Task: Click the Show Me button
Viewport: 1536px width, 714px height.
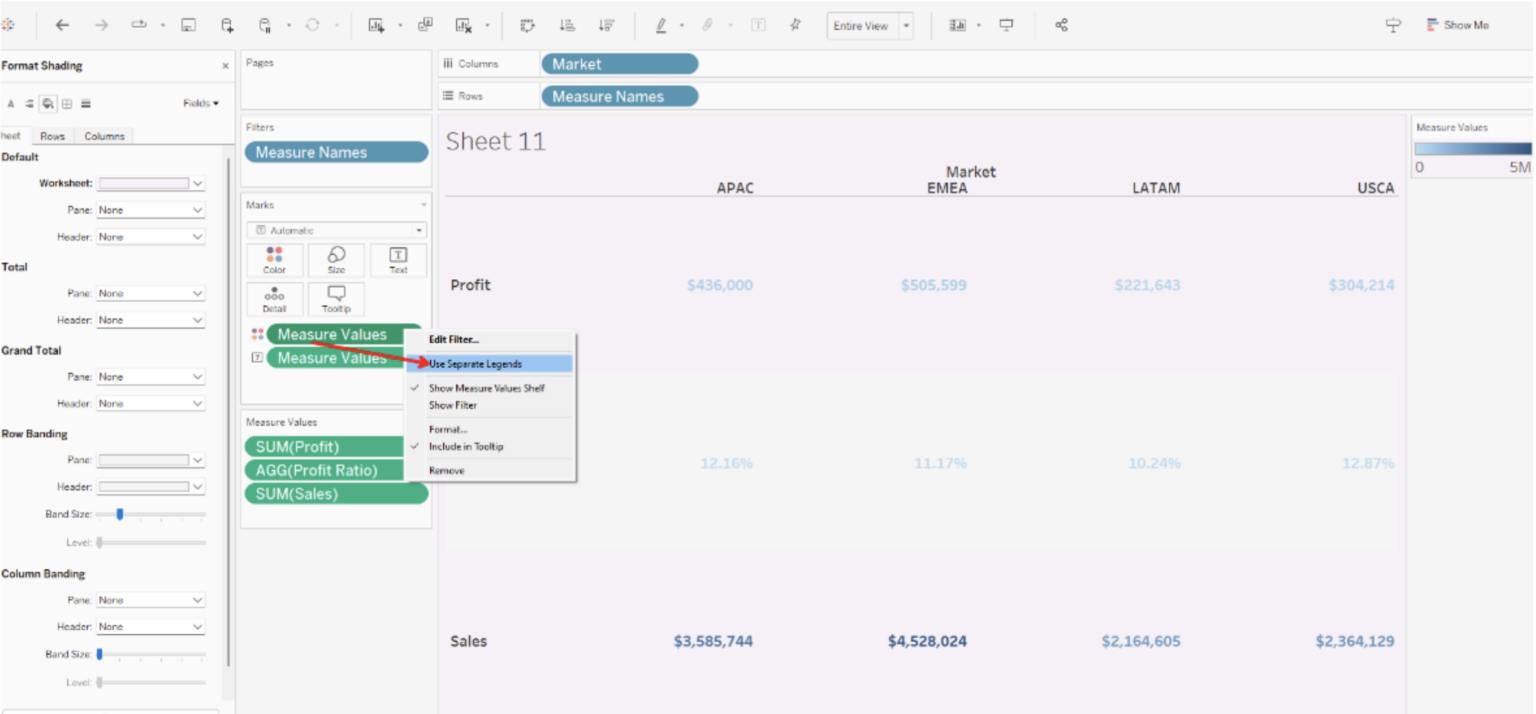Action: (x=1458, y=25)
